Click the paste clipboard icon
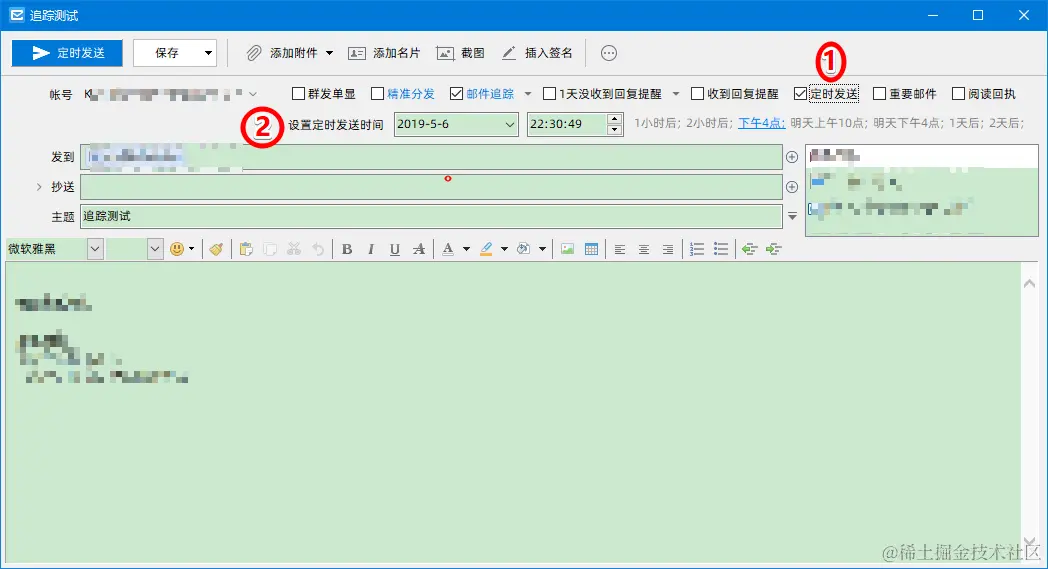The height and width of the screenshot is (569, 1048). click(246, 249)
